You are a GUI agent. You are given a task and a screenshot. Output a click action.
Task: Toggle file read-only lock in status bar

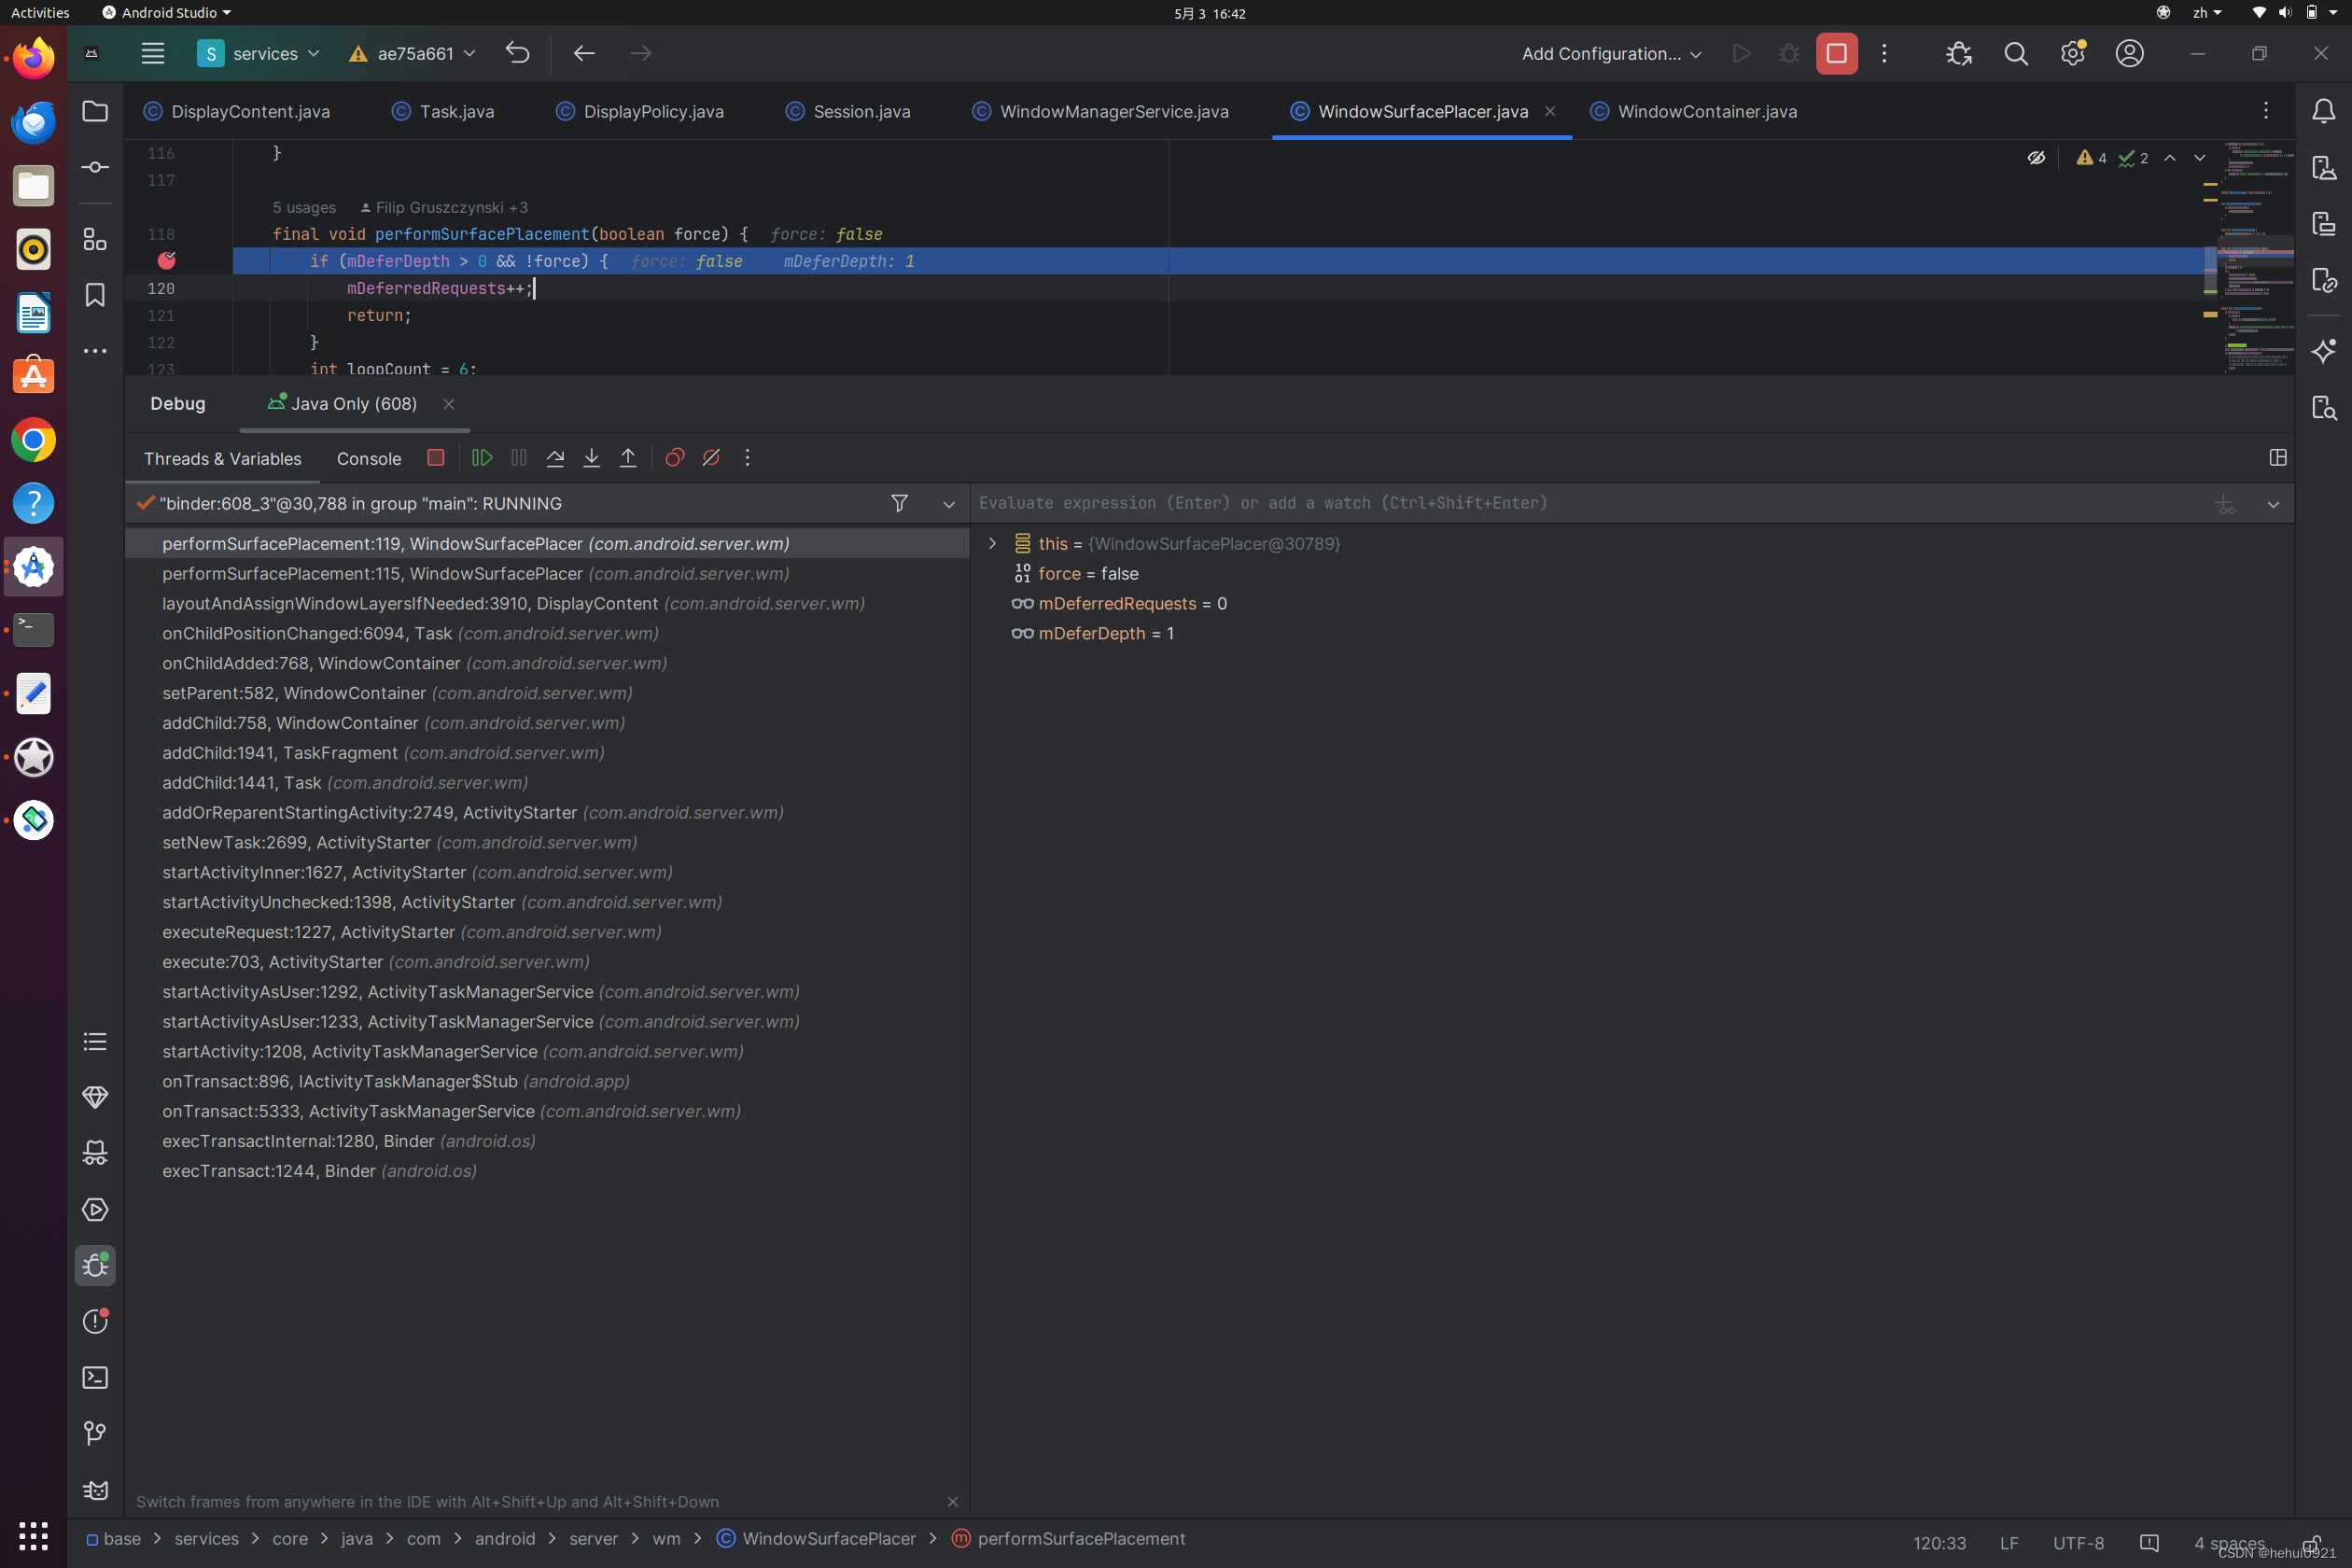coord(2312,1543)
